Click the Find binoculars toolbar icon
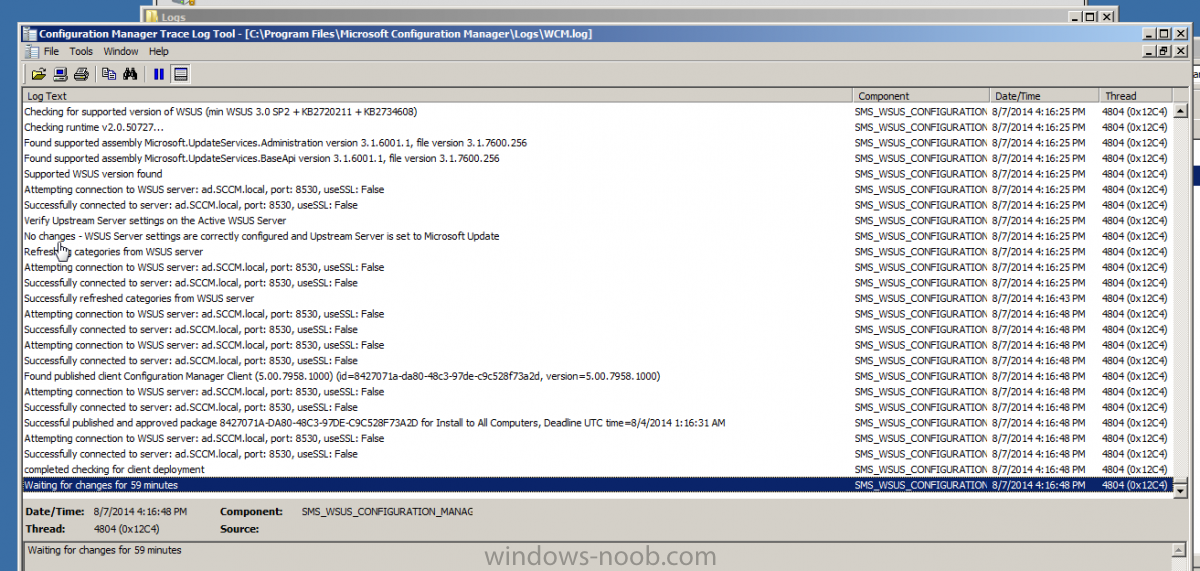1200x571 pixels. pyautogui.click(x=130, y=74)
